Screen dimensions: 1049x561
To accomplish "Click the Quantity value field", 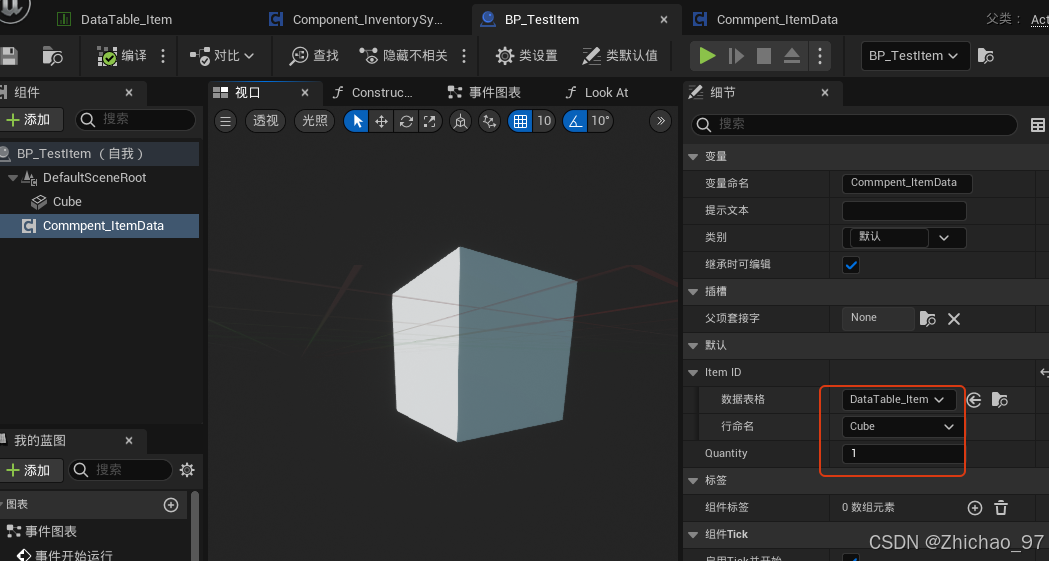I will tap(902, 453).
